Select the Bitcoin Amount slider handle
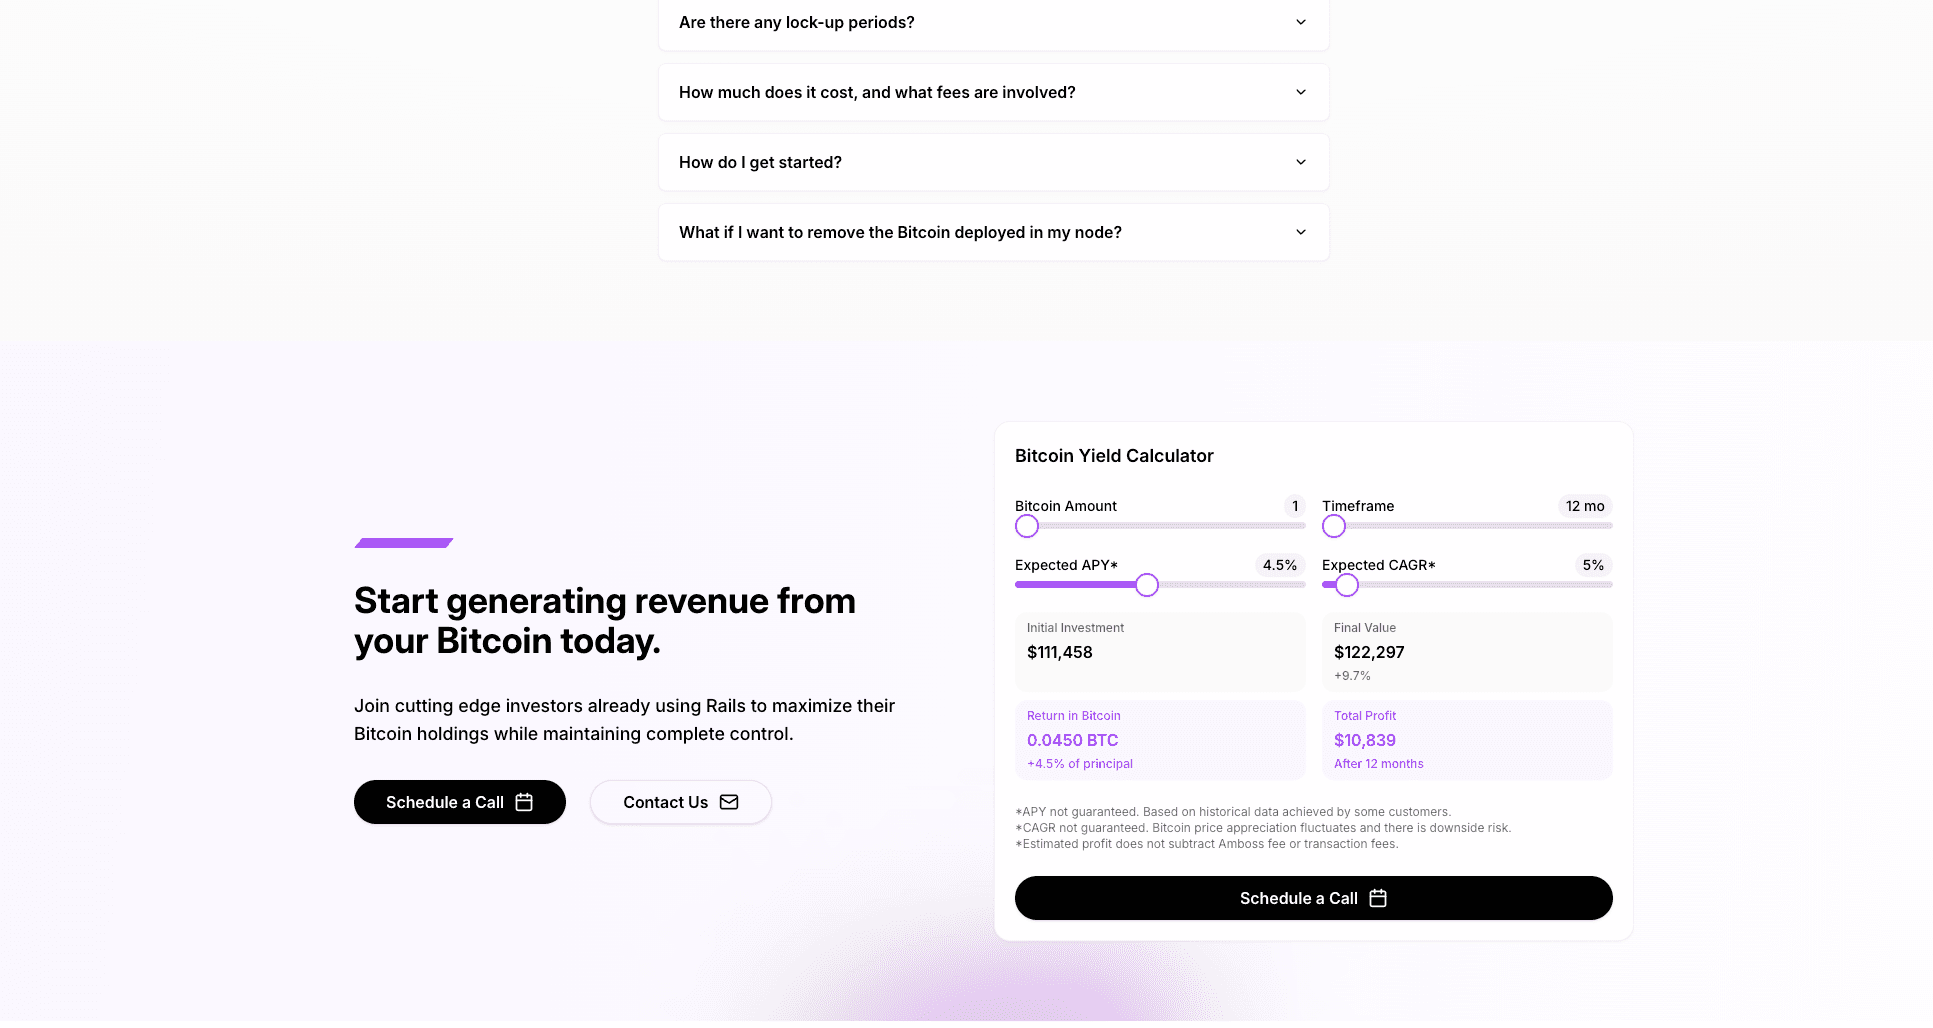 click(1027, 525)
